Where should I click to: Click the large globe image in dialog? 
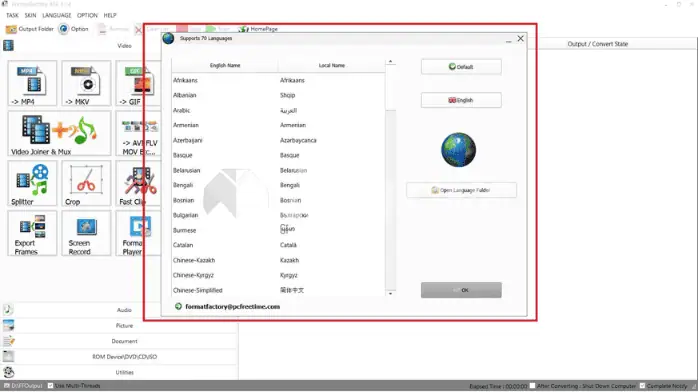[x=458, y=150]
